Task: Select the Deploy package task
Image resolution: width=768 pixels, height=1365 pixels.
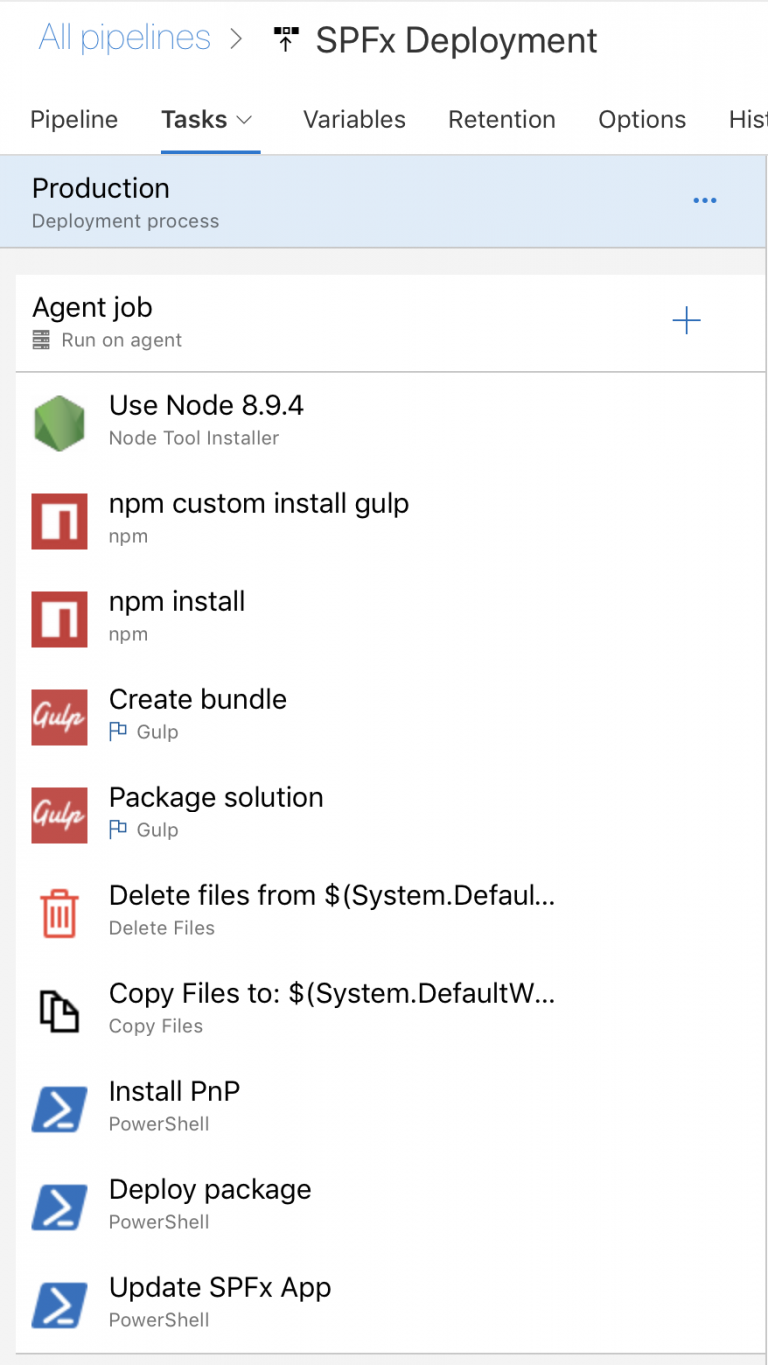Action: coord(210,1190)
